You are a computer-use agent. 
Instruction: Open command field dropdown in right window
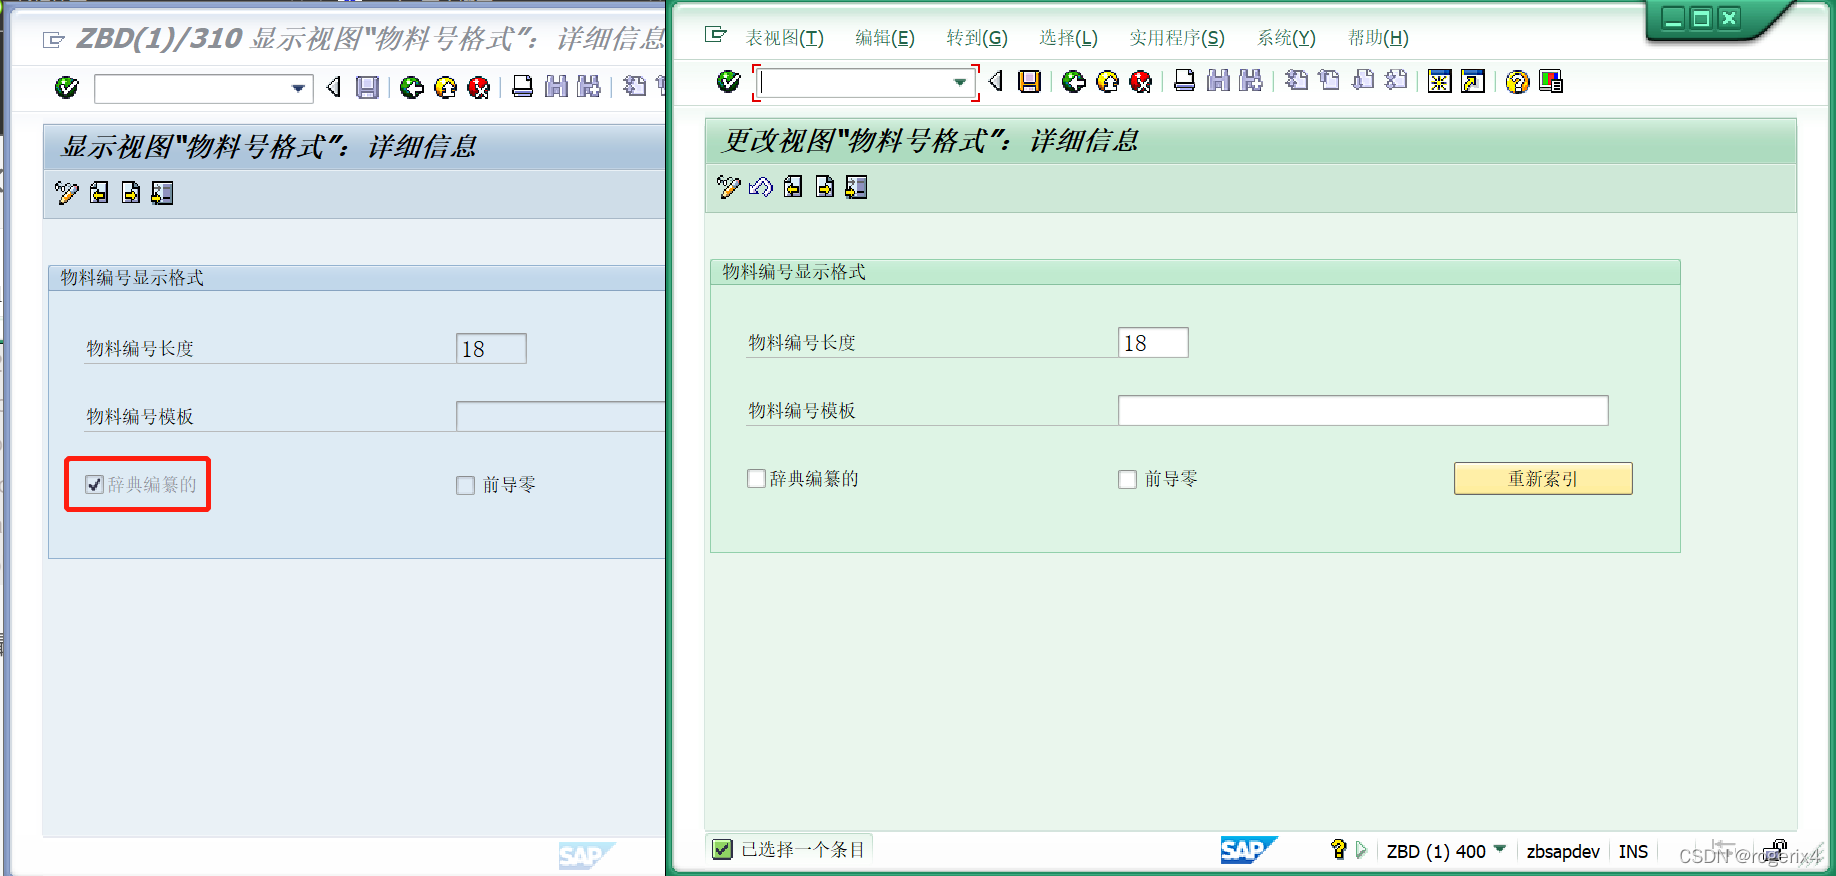coord(960,82)
